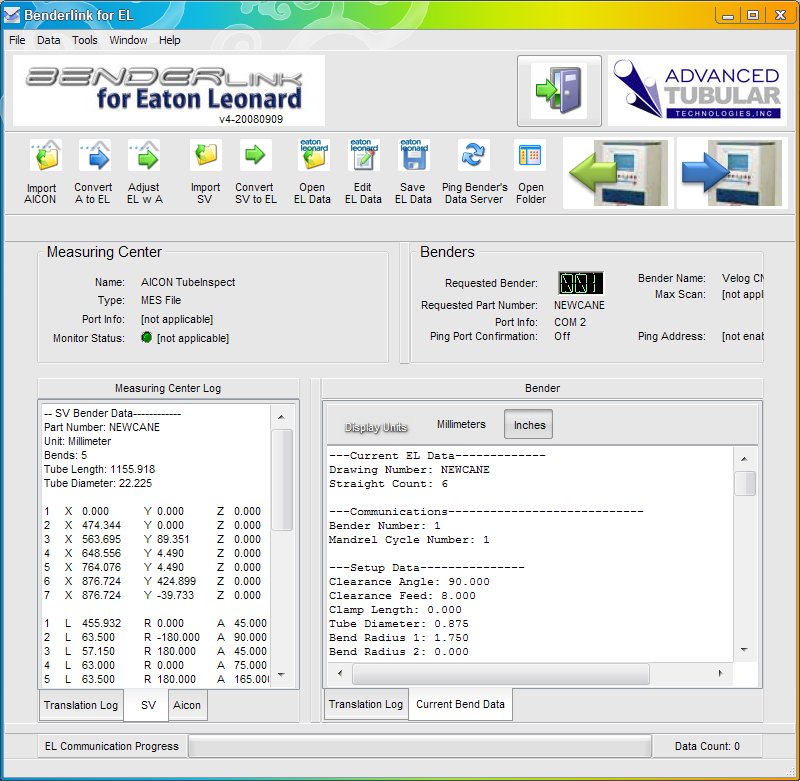Click the Import SV toolbar icon
The image size is (800, 781).
tap(205, 156)
